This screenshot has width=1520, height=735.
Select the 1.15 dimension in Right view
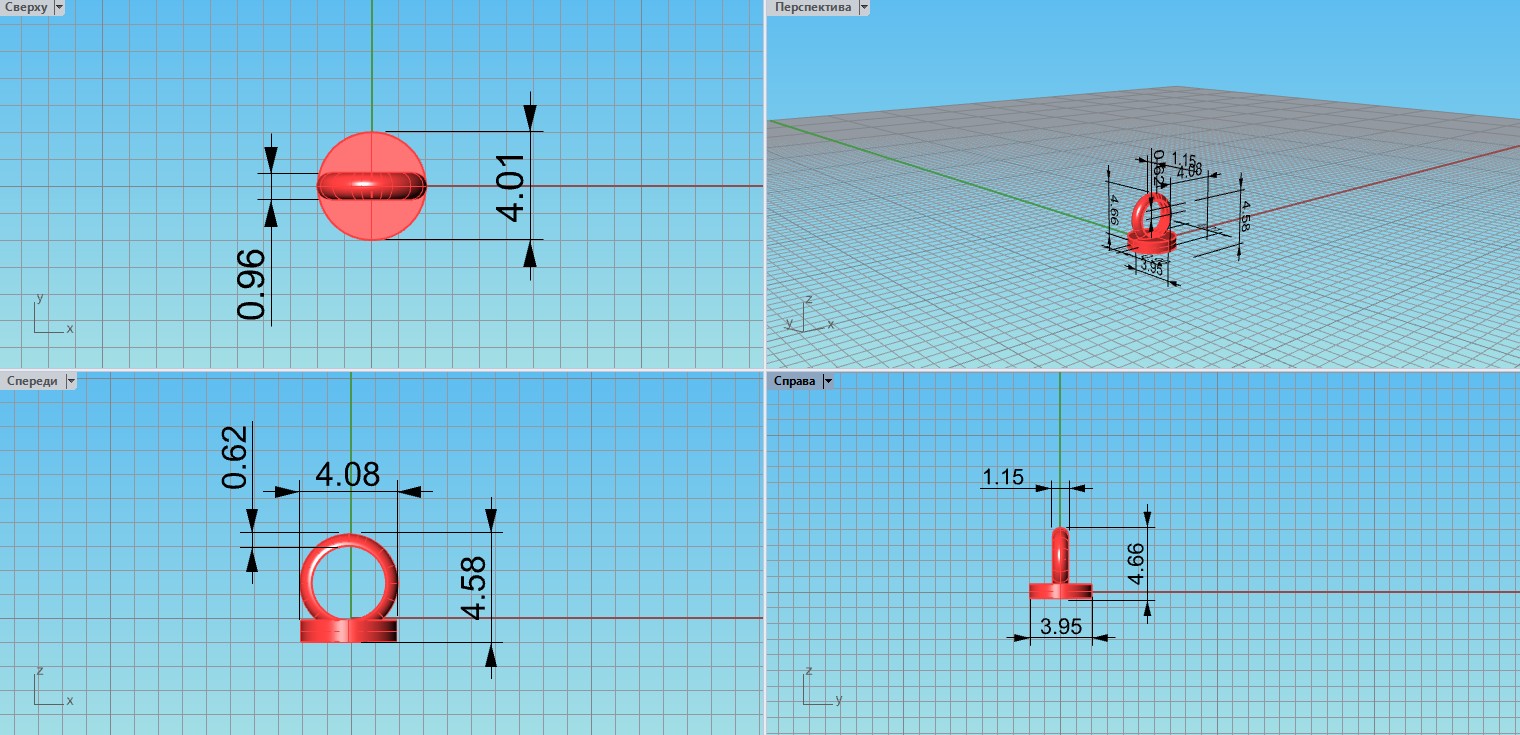[1003, 478]
